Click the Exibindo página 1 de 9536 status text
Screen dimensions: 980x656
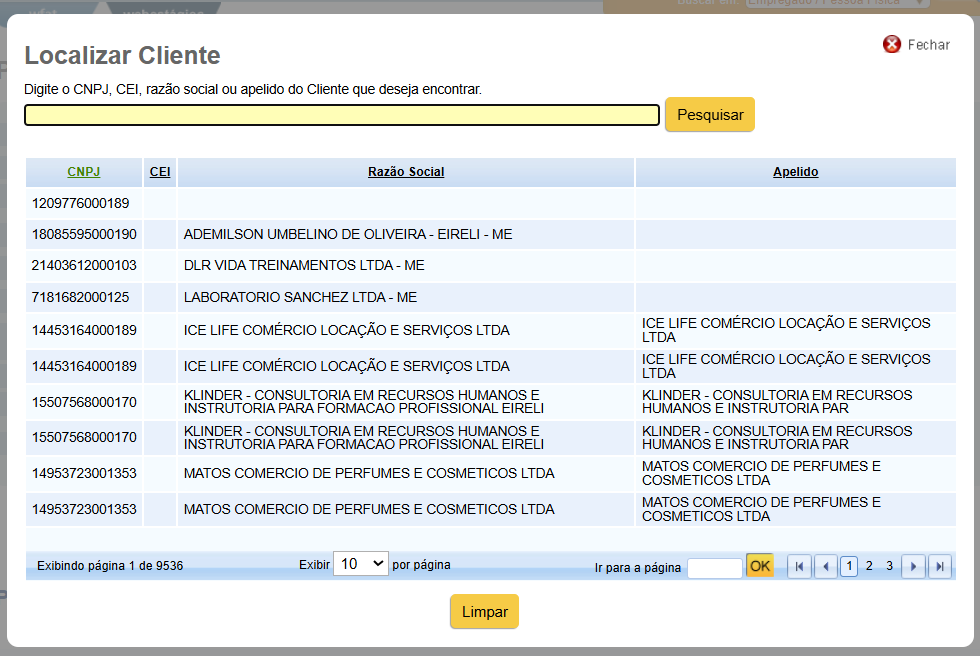coord(110,566)
